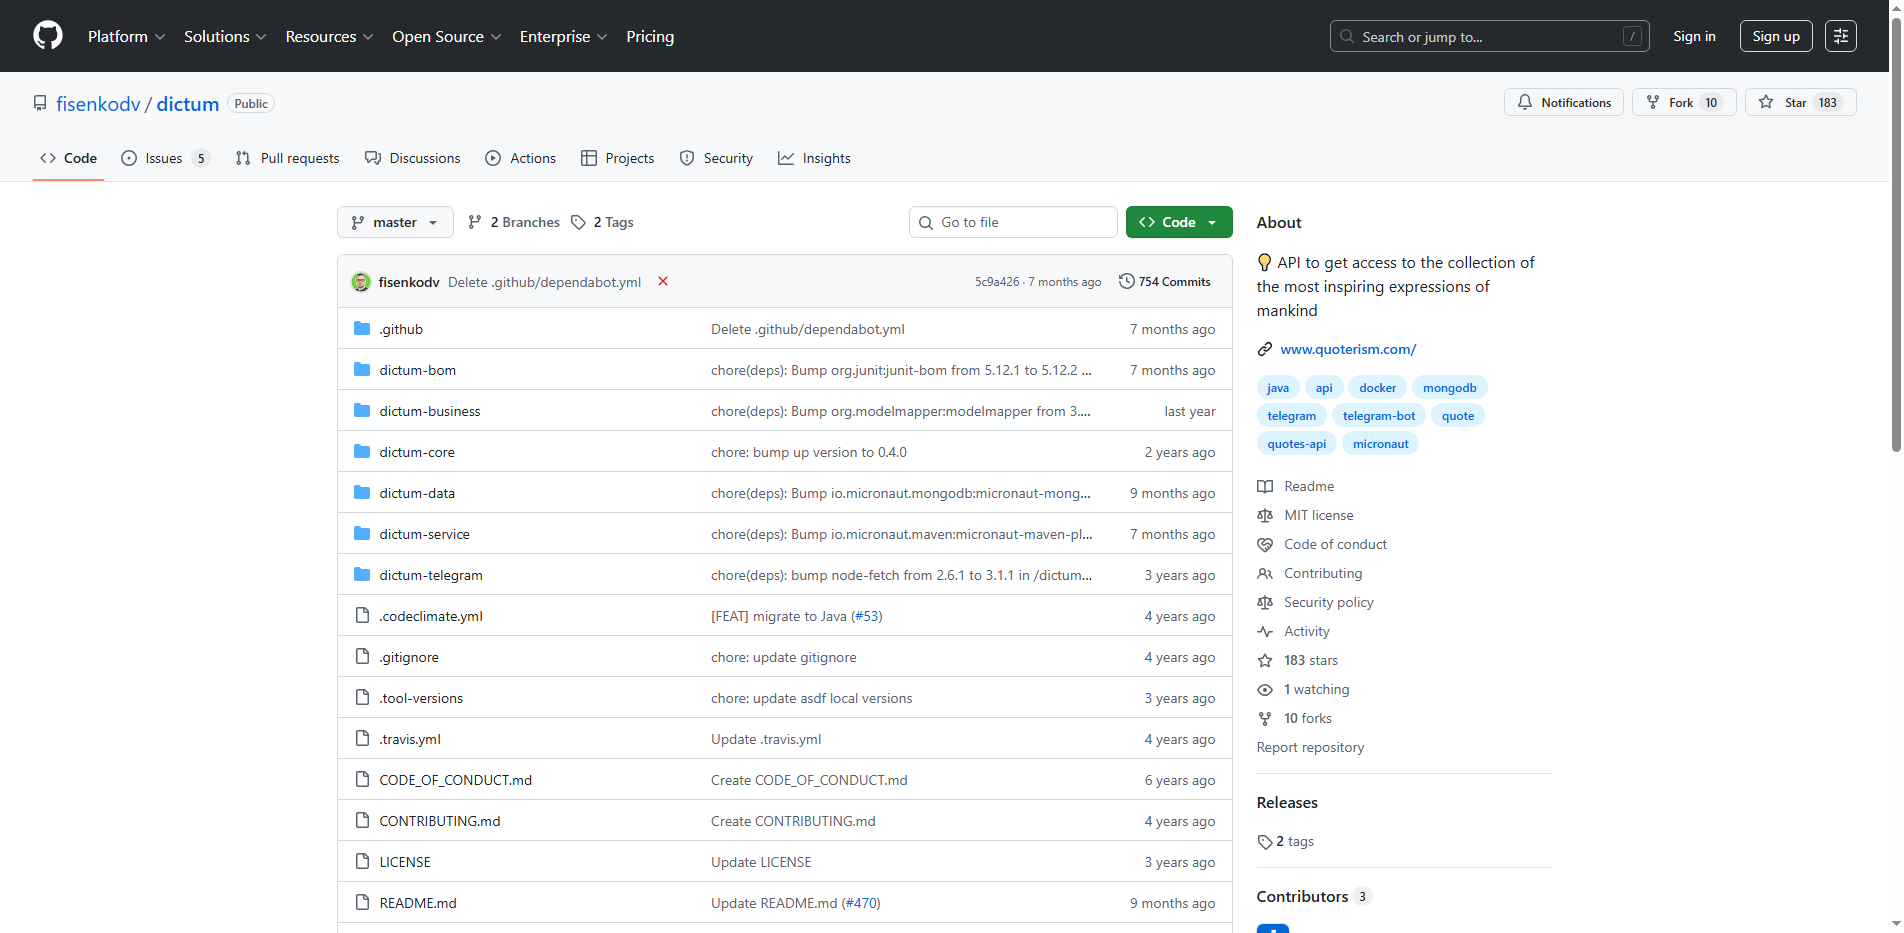Click the command palette icon in header
1904x933 pixels.
(1841, 36)
